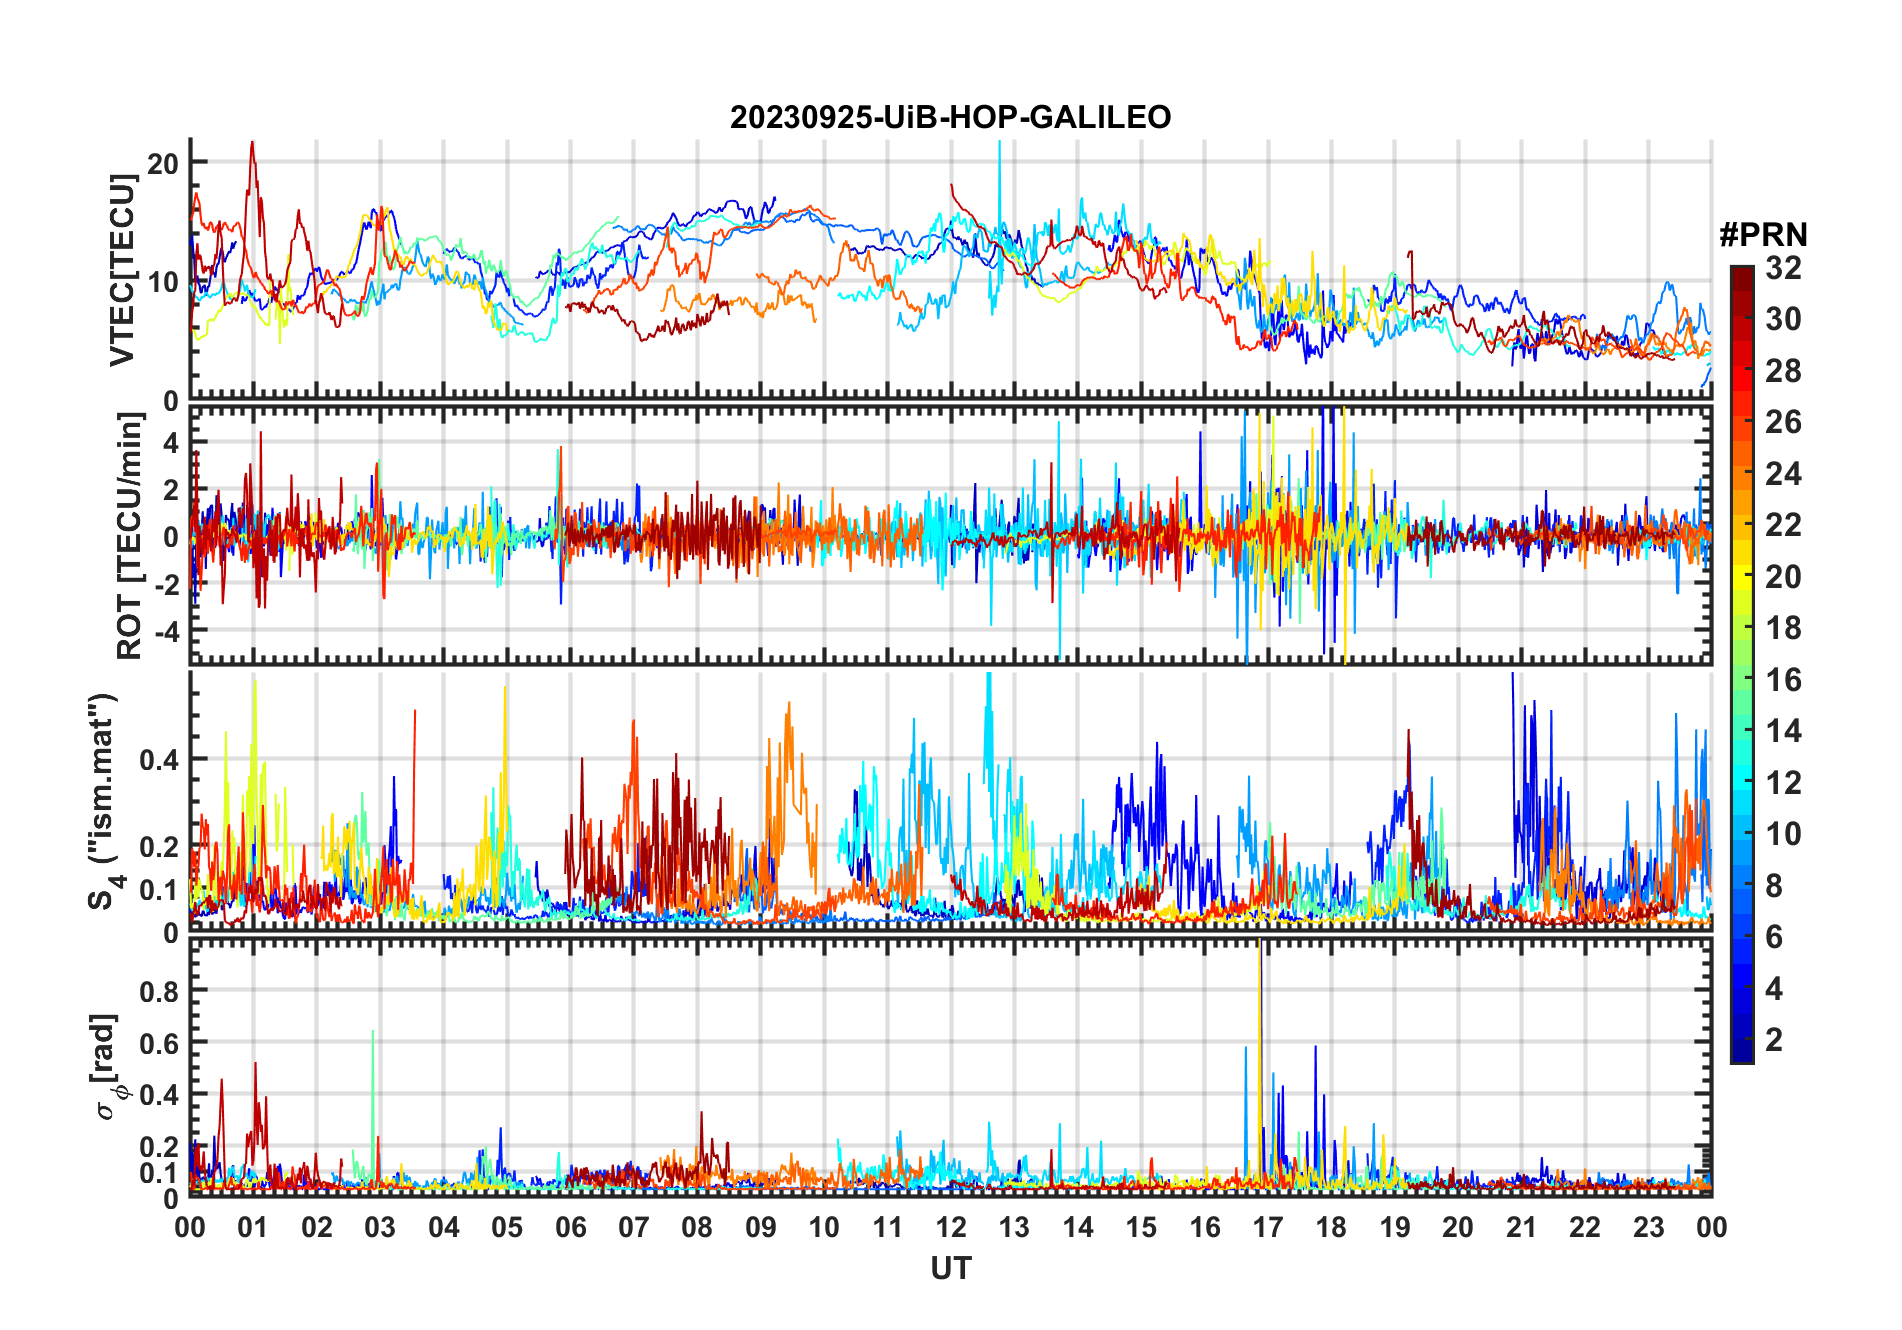Viewport: 1902px width, 1330px height.
Task: Select the "10" tick on VTEC y-axis
Action: (163, 282)
